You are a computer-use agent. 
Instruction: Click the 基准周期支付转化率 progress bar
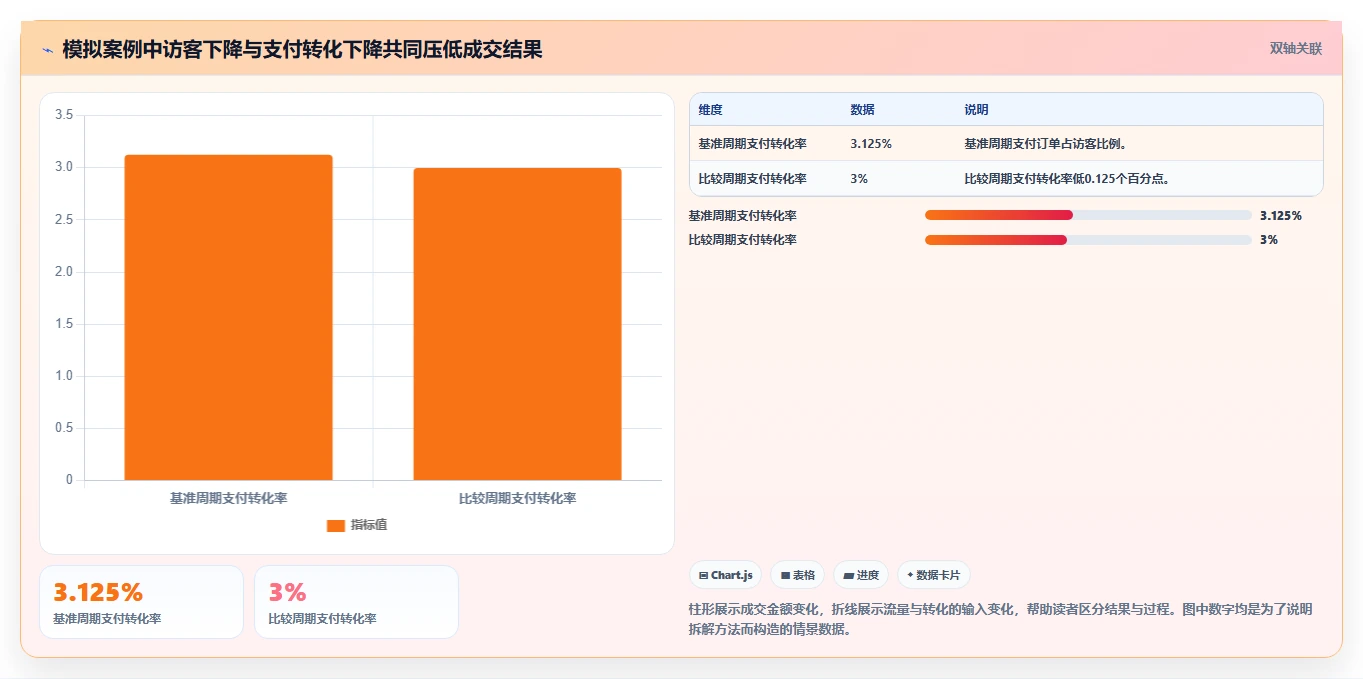click(x=1088, y=215)
